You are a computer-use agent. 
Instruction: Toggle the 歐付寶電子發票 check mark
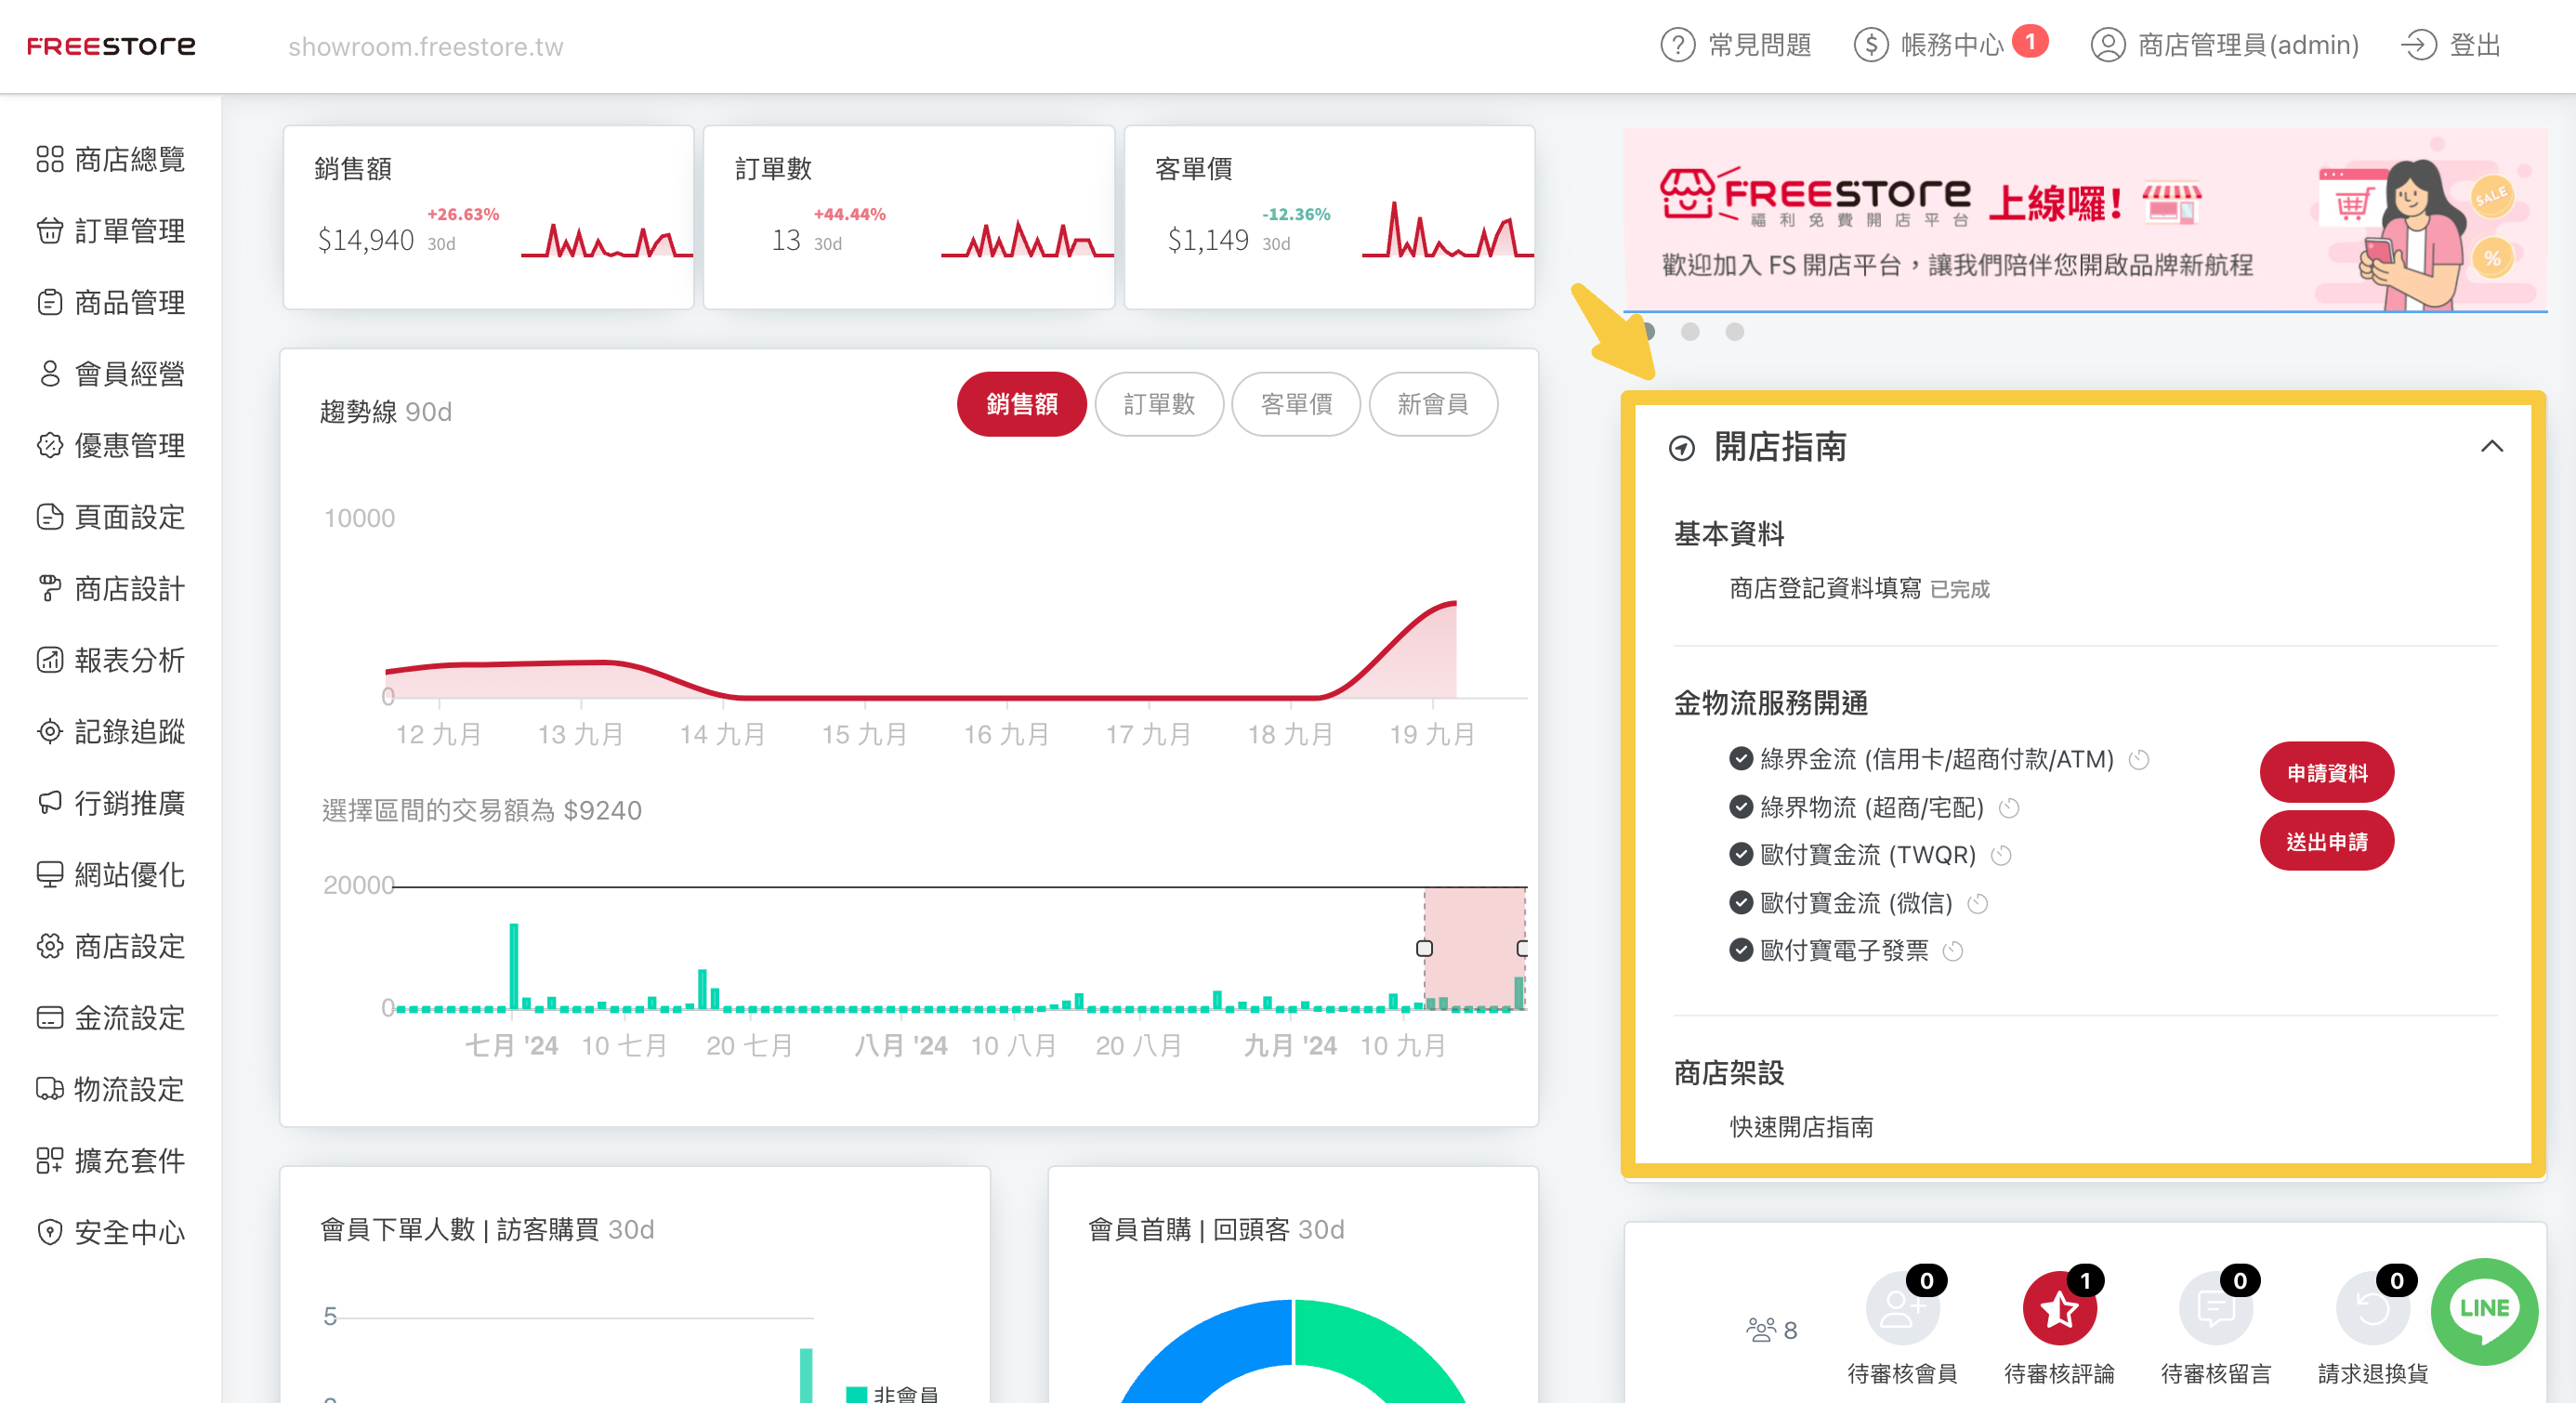pyautogui.click(x=1741, y=950)
